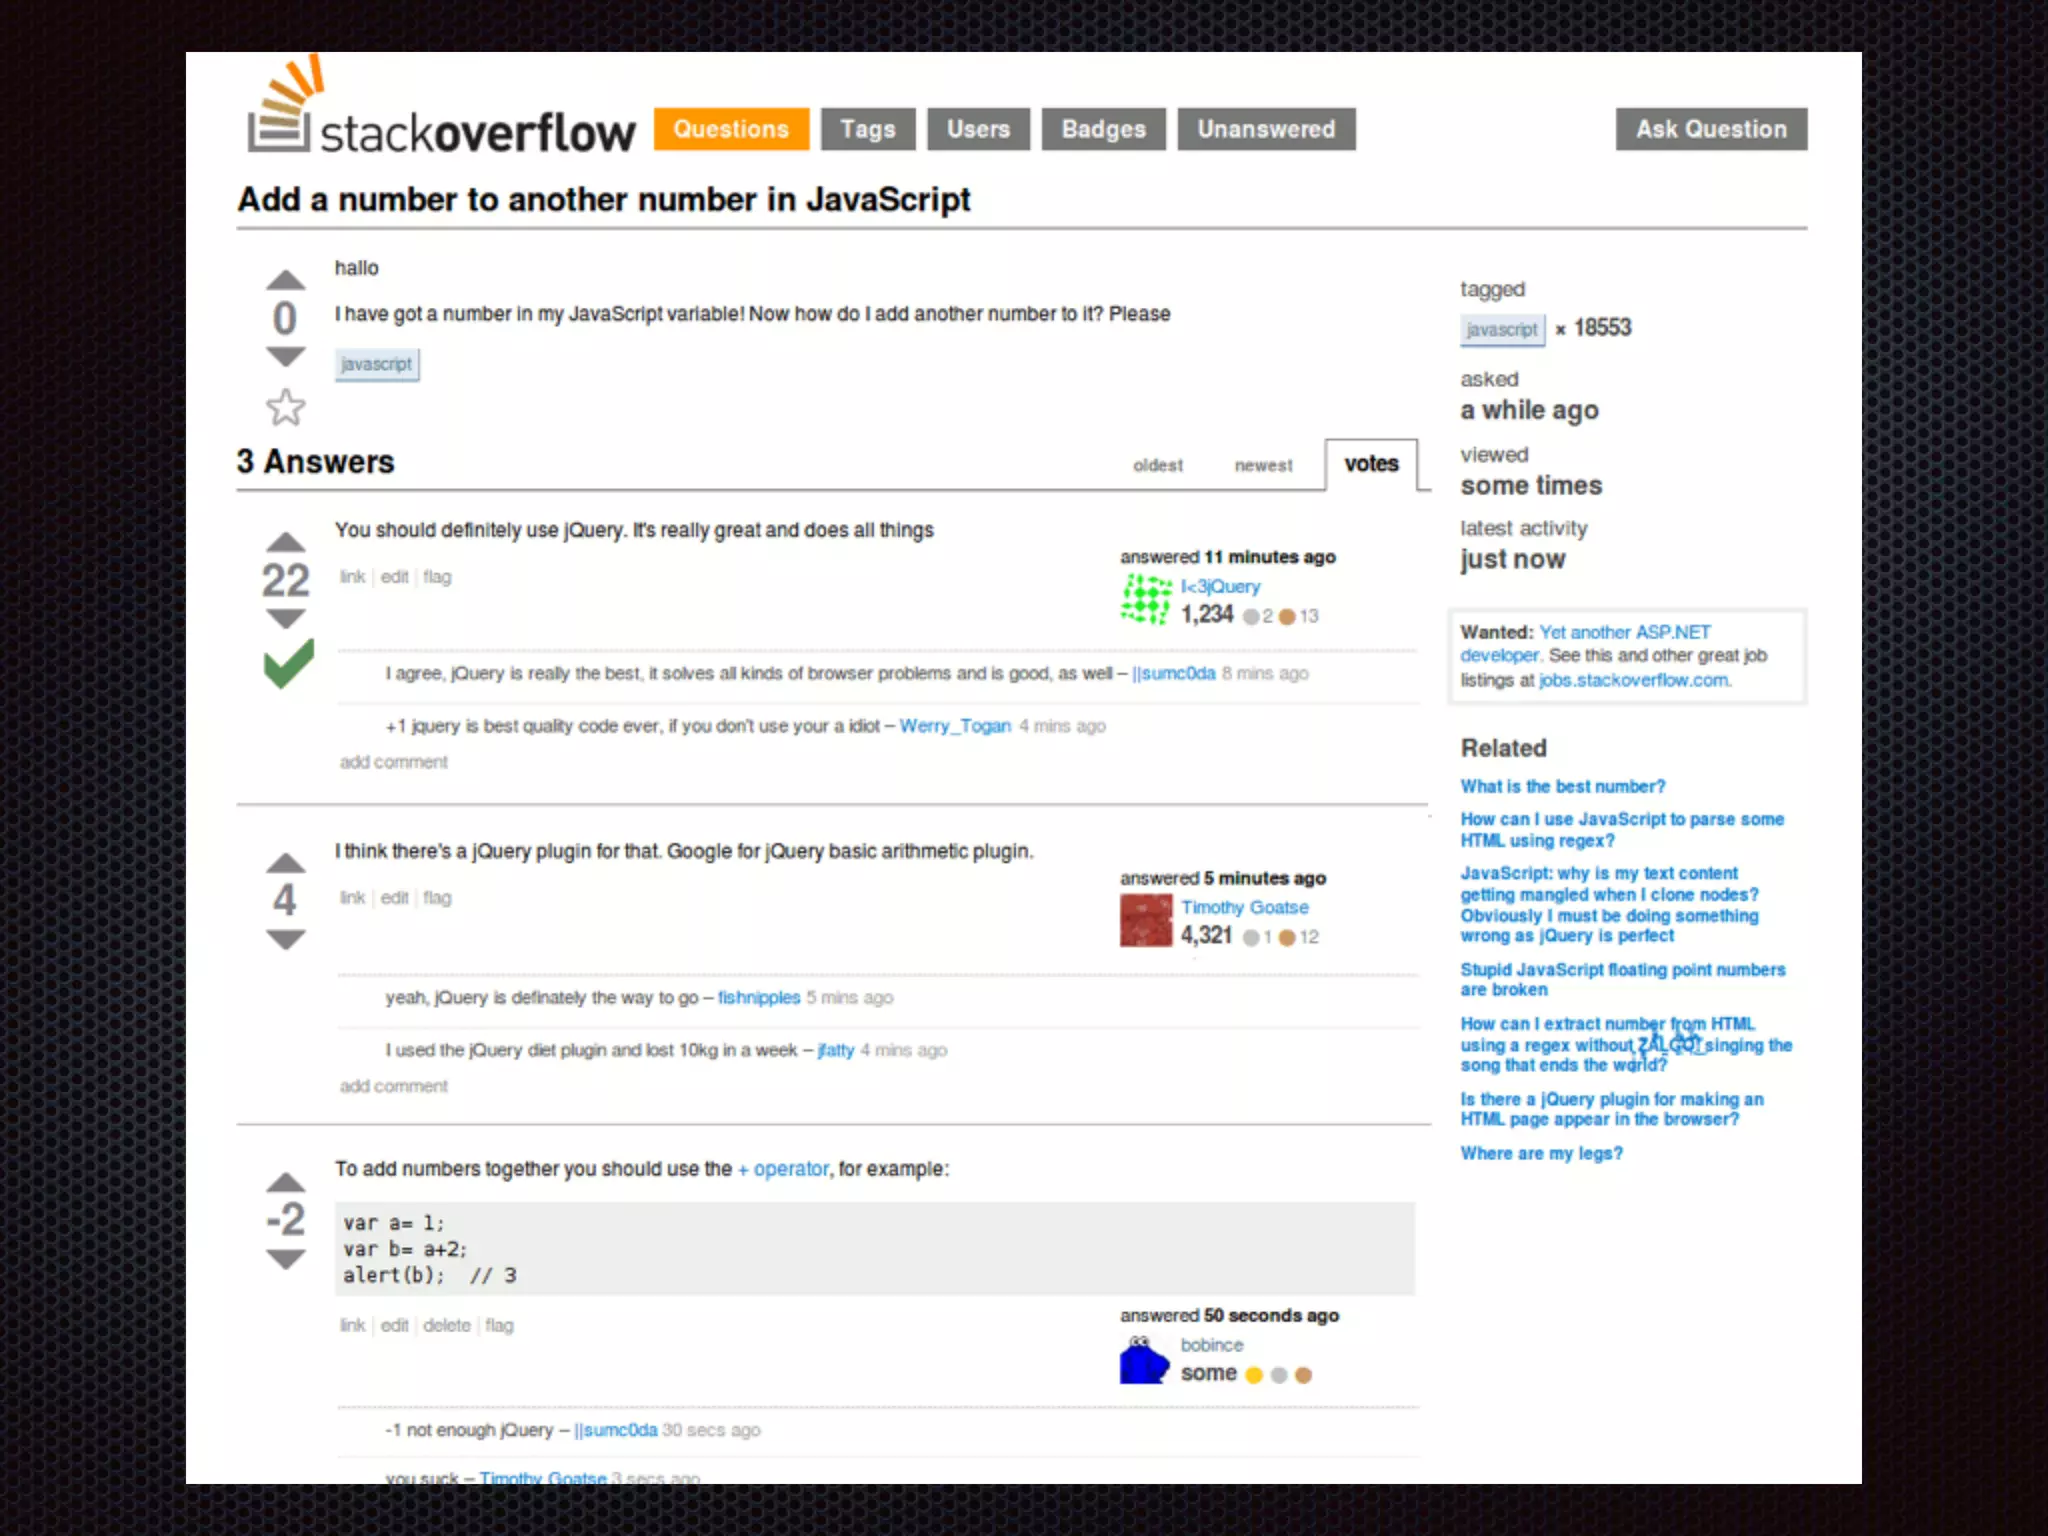Viewport: 2048px width, 1536px height.
Task: Select the votes sorting tab
Action: 1371,464
